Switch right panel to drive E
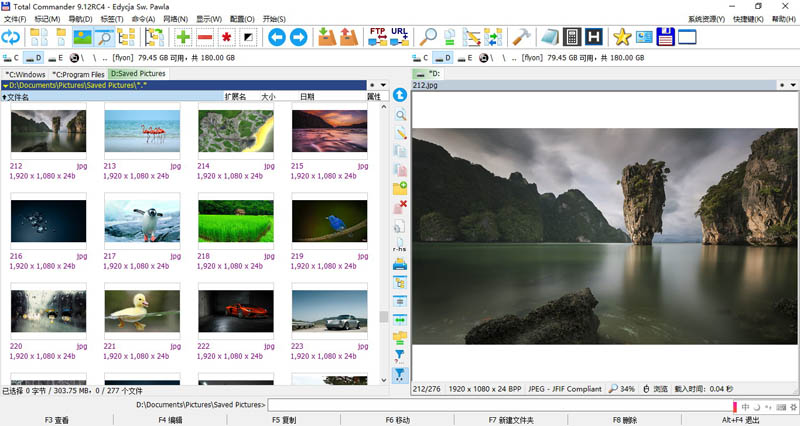800x426 pixels. [x=464, y=58]
